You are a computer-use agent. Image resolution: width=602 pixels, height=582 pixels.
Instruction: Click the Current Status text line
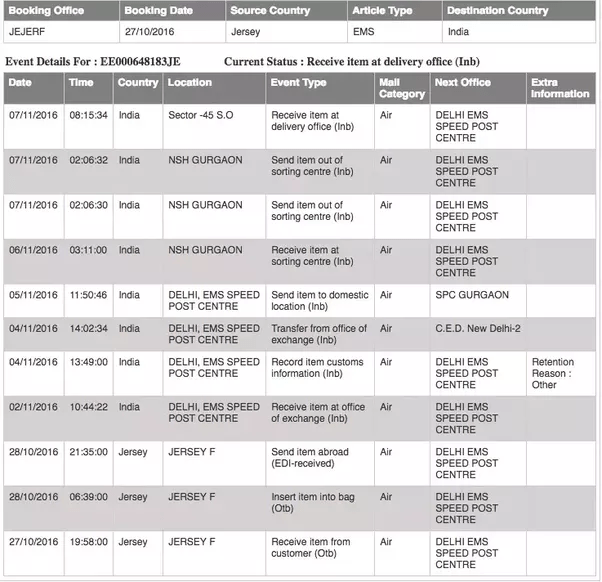tap(352, 61)
